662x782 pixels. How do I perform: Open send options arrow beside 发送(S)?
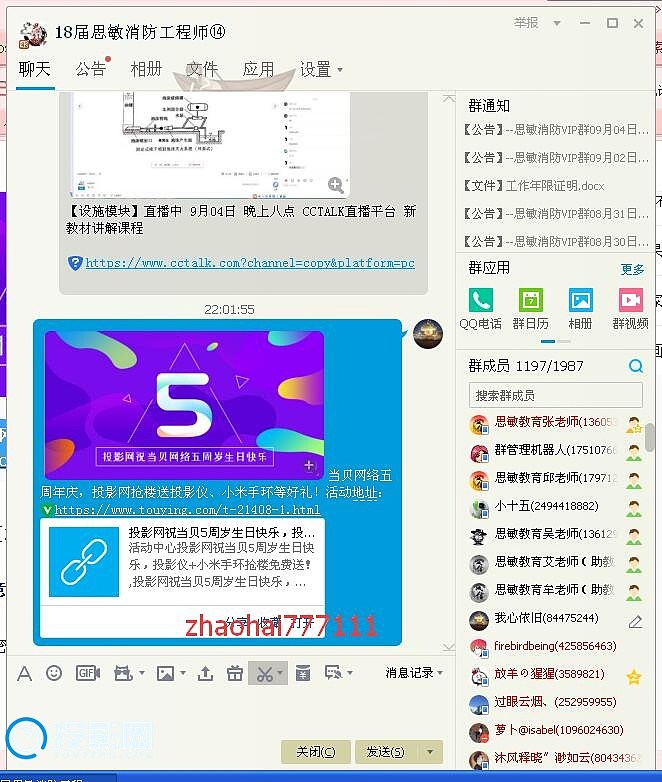point(430,752)
